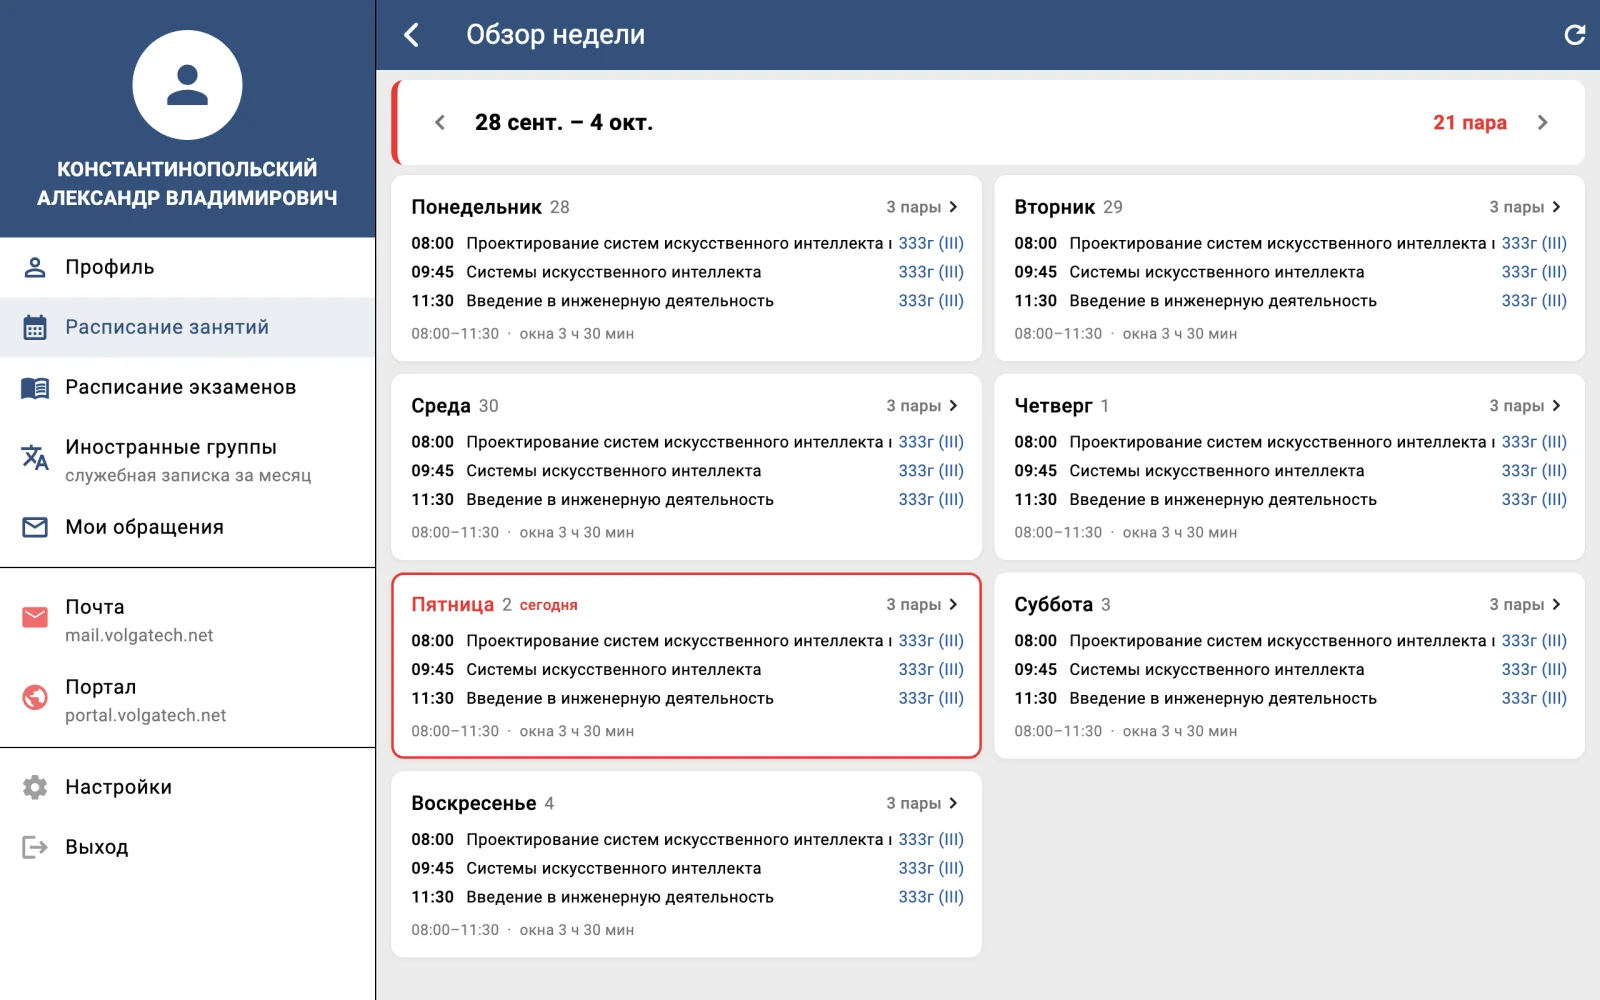Click the gear icon for Настройки
Screen dimensions: 1600x1000
coord(35,787)
